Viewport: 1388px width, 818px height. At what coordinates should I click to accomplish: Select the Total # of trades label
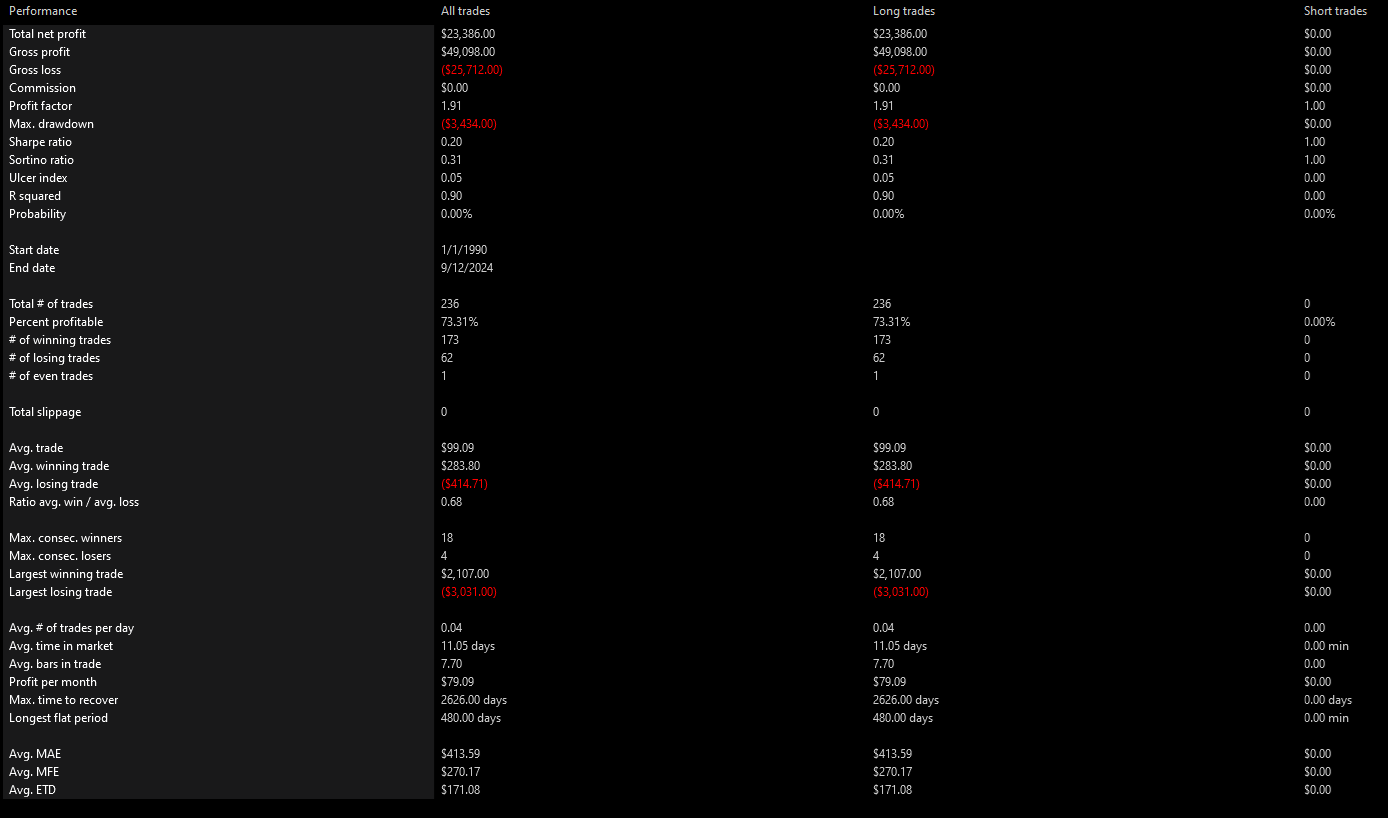[51, 304]
